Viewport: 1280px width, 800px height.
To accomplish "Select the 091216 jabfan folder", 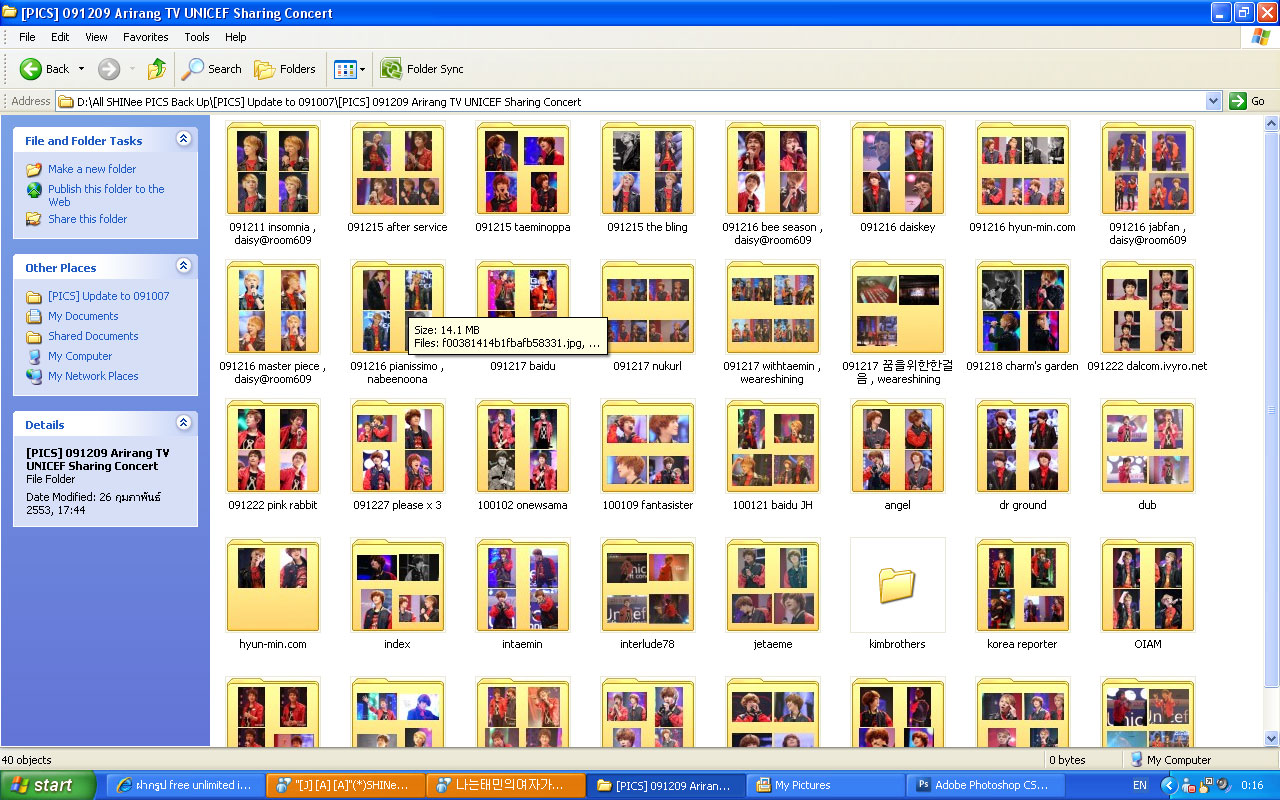I will tap(1148, 169).
